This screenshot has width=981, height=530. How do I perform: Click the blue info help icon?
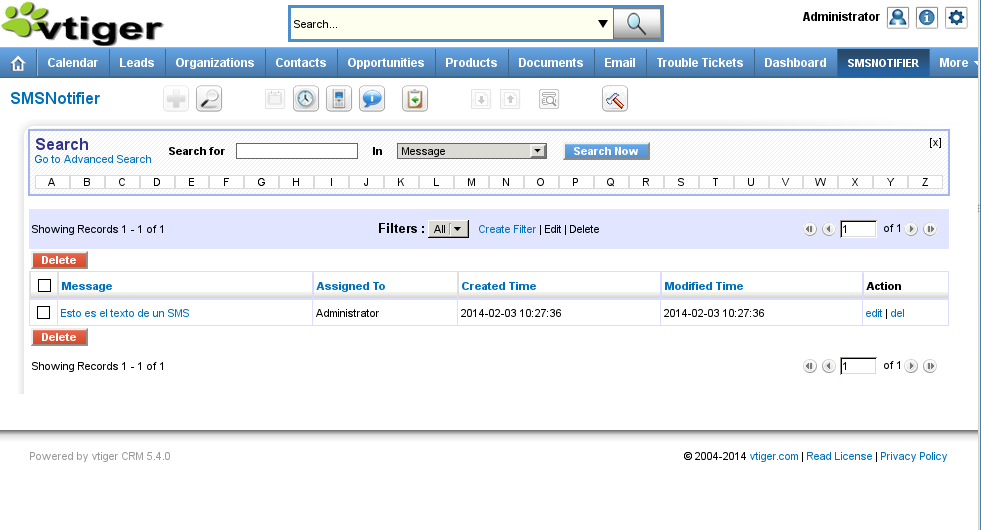[927, 17]
